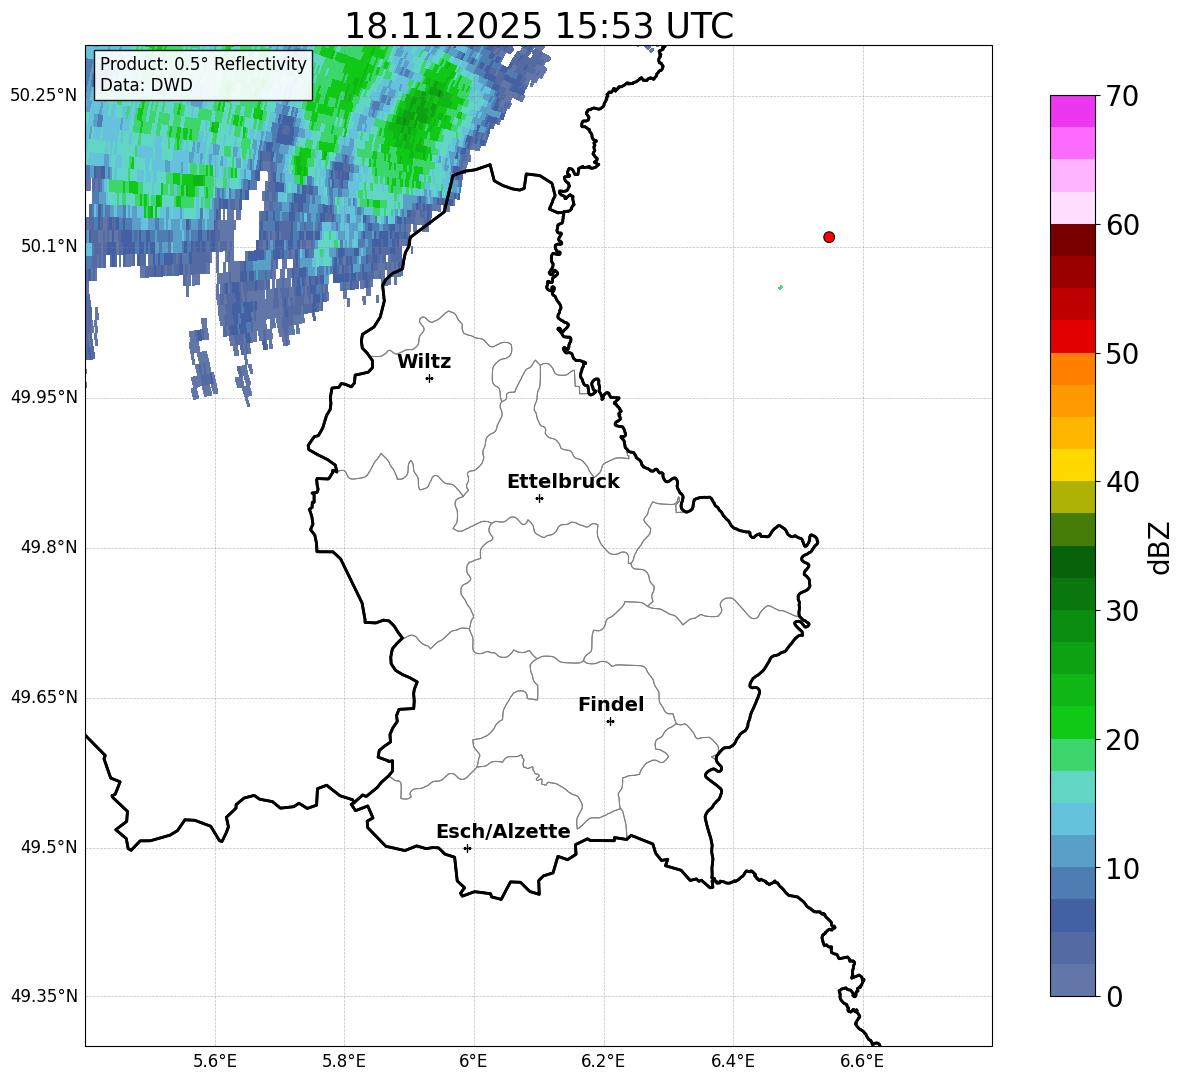This screenshot has height=1081, width=1184.
Task: Click the 49.8°N latitude label
Action: tap(49, 547)
